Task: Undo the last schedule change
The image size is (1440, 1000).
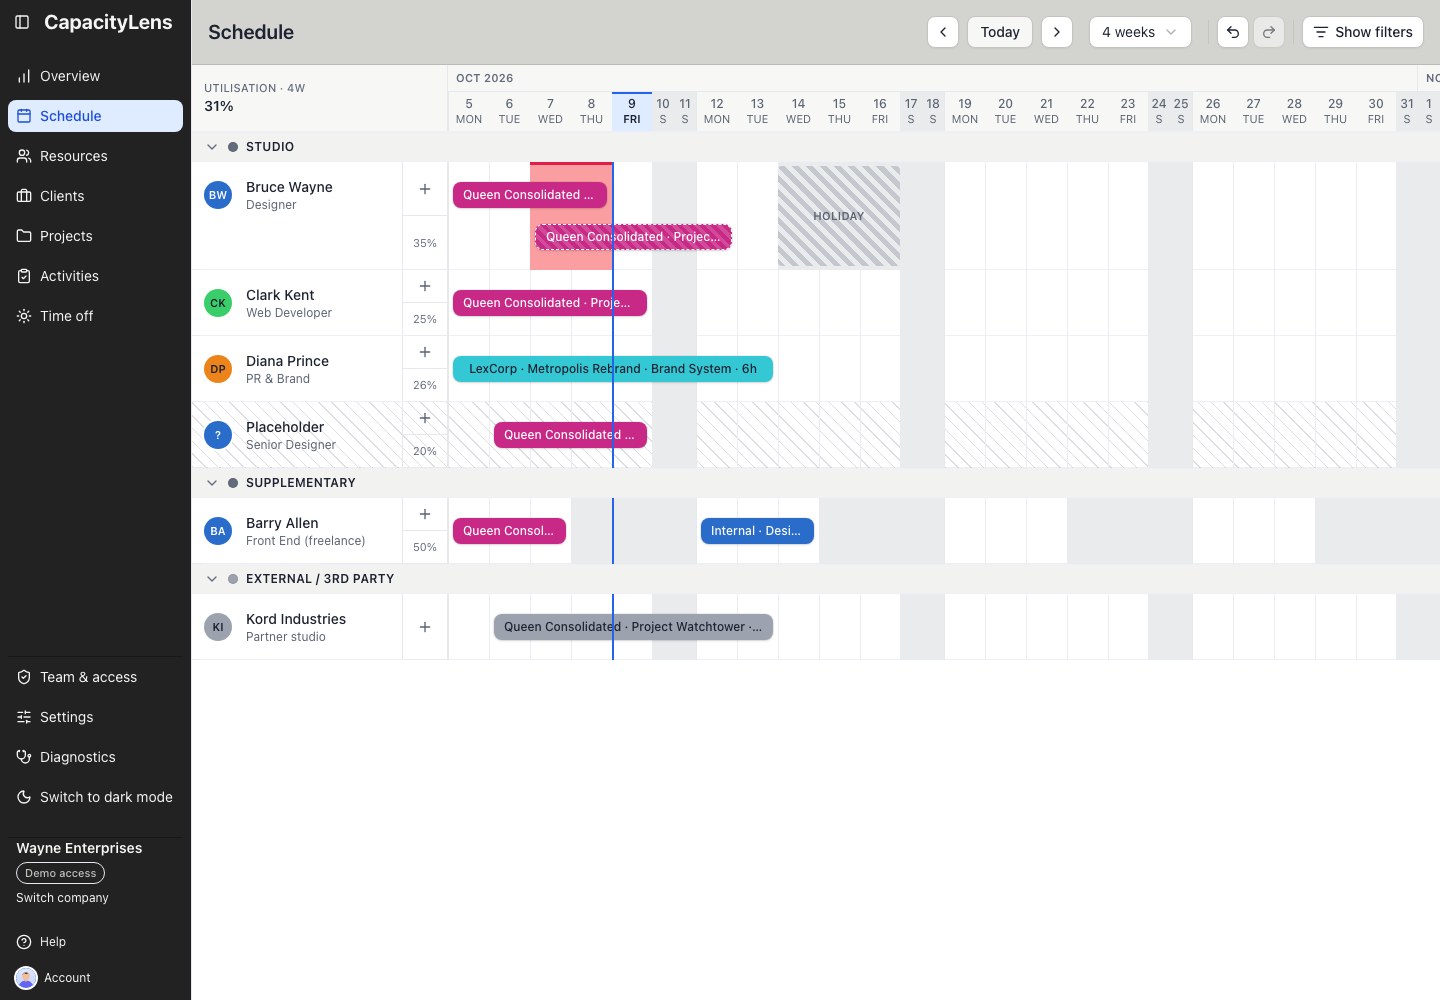Action: (1233, 32)
